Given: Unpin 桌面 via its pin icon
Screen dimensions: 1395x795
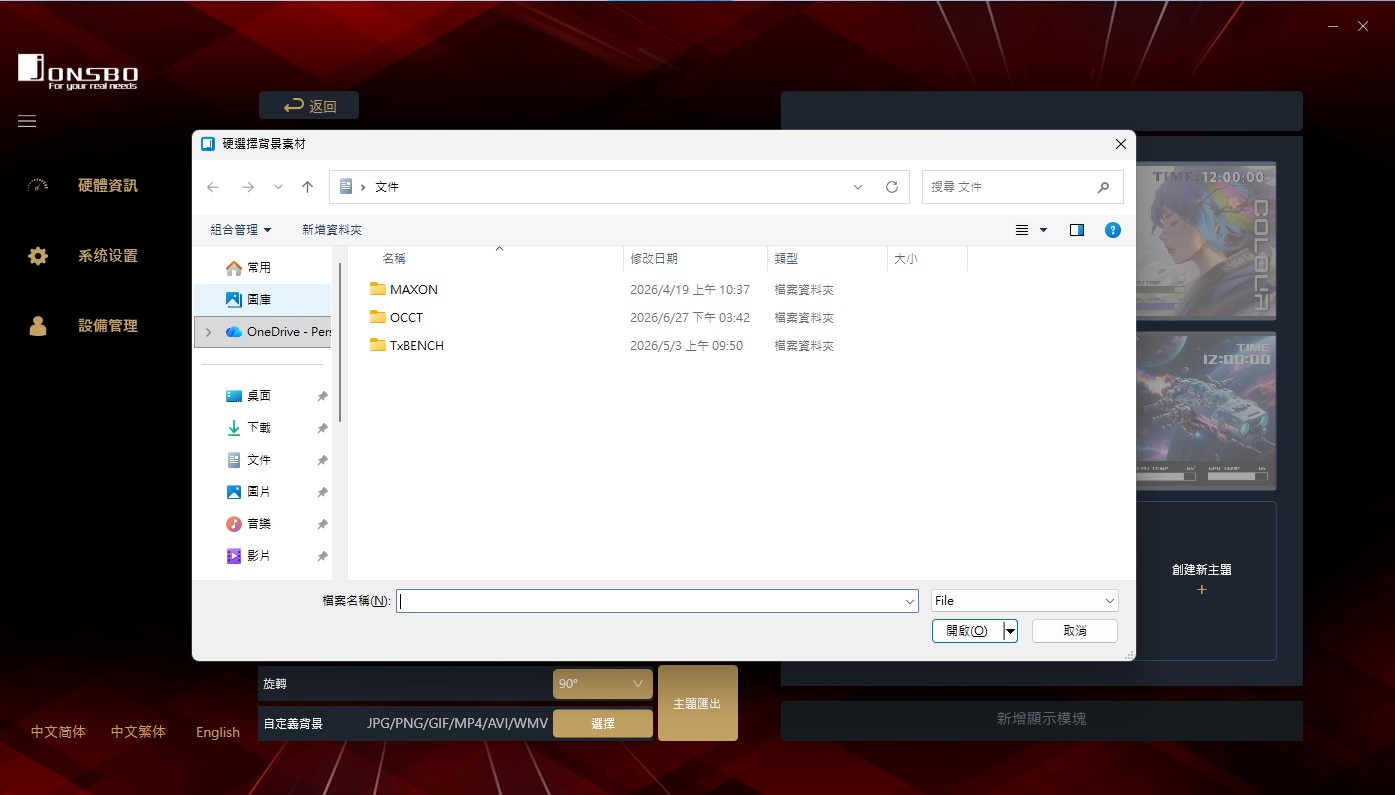Looking at the screenshot, I should pyautogui.click(x=322, y=397).
